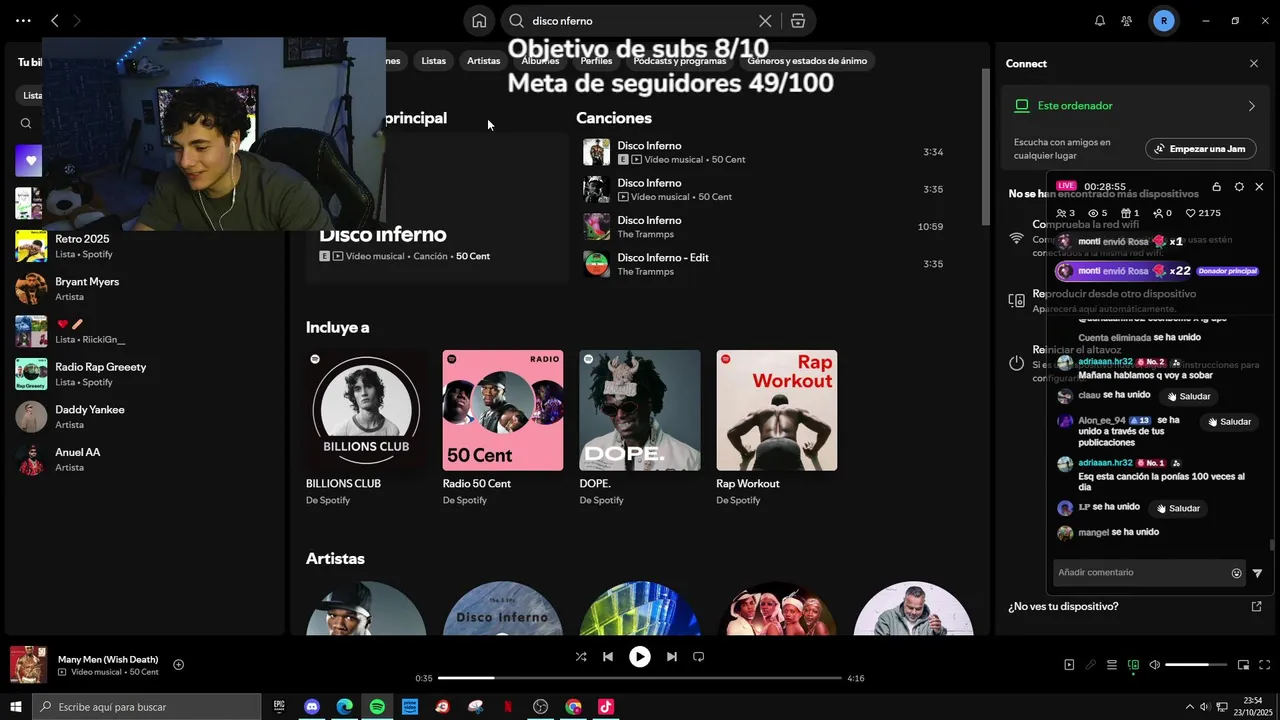Open the Now Playing view icon
The height and width of the screenshot is (720, 1280).
click(x=1069, y=665)
